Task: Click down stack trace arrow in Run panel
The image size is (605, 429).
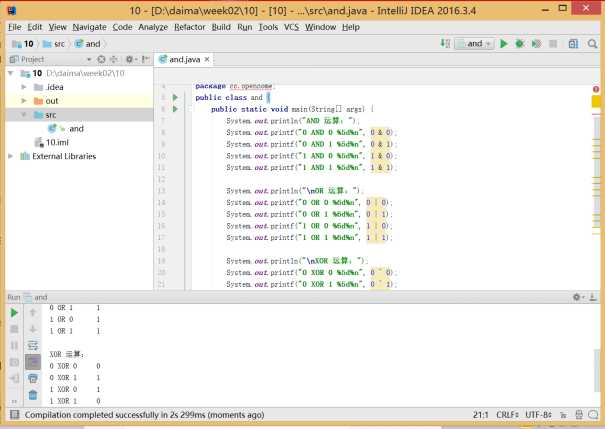Action: (33, 329)
